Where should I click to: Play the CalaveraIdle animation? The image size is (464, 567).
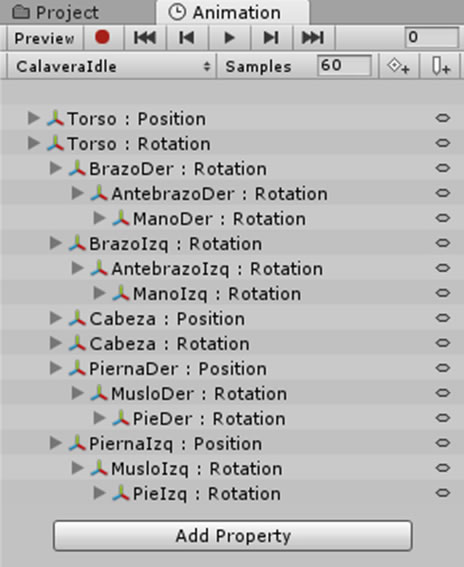[229, 37]
